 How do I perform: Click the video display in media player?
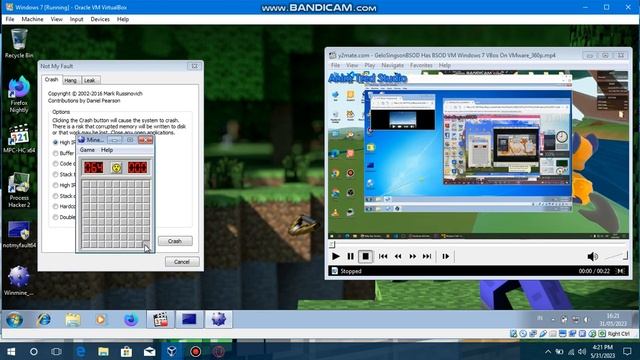pyautogui.click(x=478, y=155)
